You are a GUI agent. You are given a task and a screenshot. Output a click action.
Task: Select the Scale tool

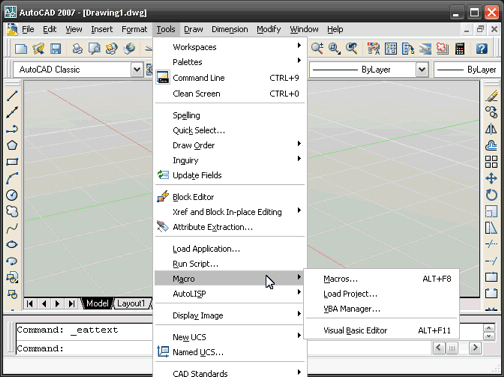click(x=491, y=211)
